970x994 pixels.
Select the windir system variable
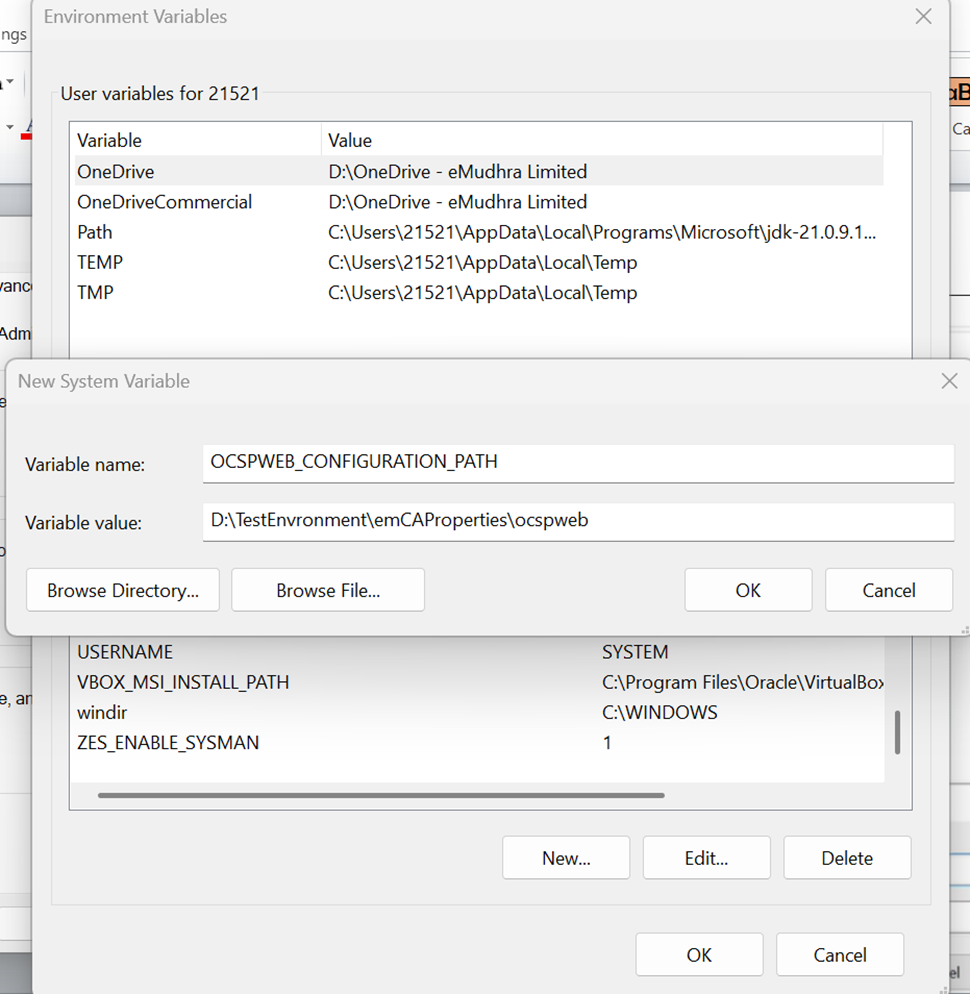click(x=102, y=713)
